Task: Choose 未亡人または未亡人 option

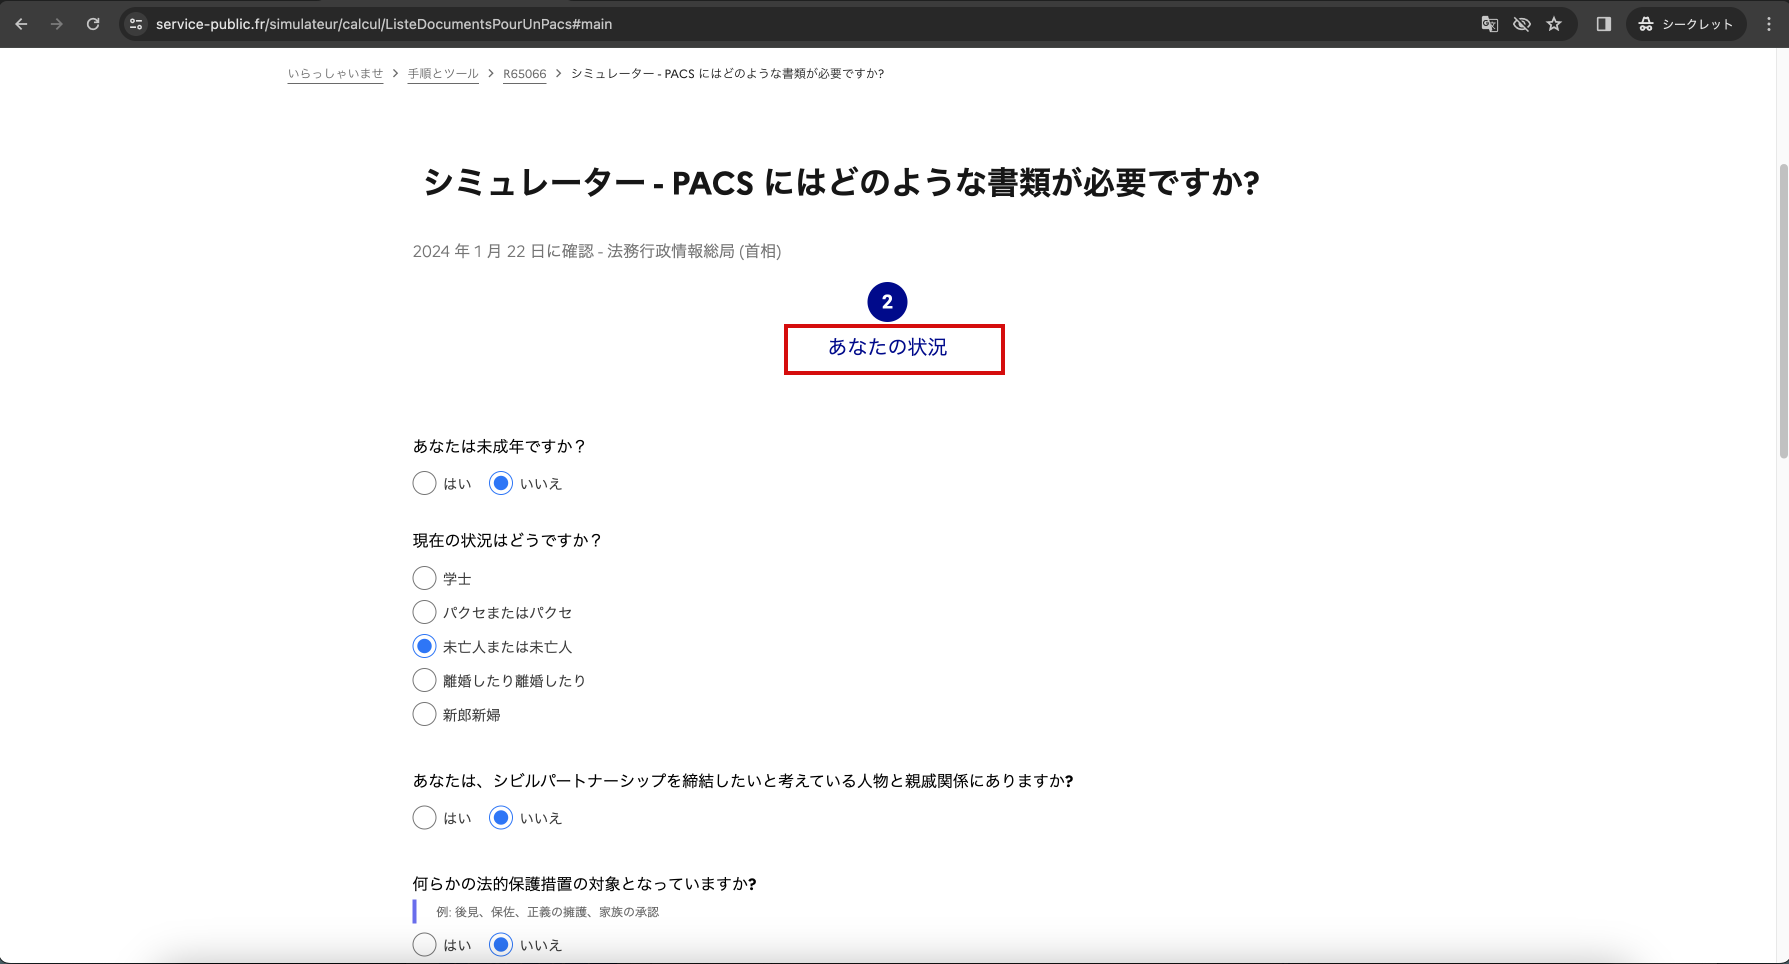Action: (425, 647)
